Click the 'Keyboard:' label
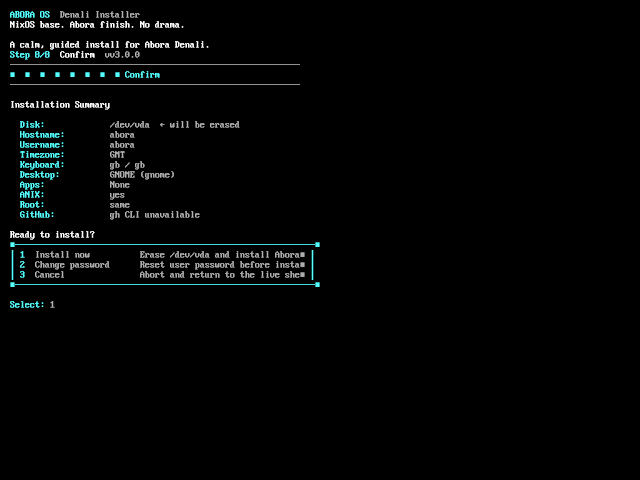Screen dimensions: 640x480 coord(42,165)
